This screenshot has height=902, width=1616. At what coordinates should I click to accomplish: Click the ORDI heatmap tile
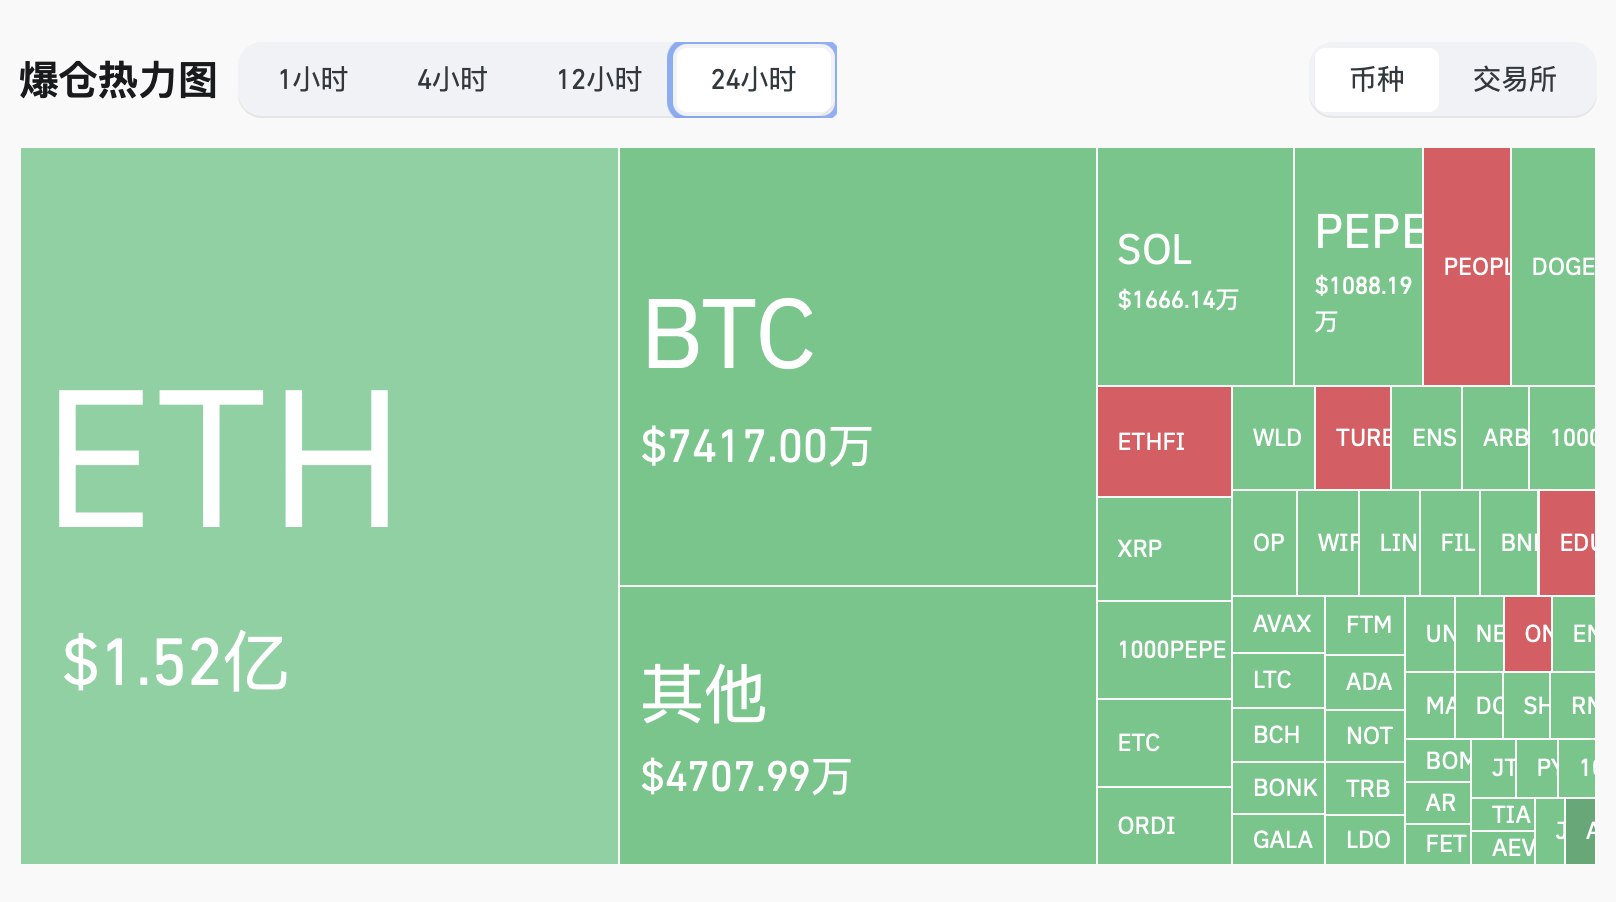[x=1164, y=826]
